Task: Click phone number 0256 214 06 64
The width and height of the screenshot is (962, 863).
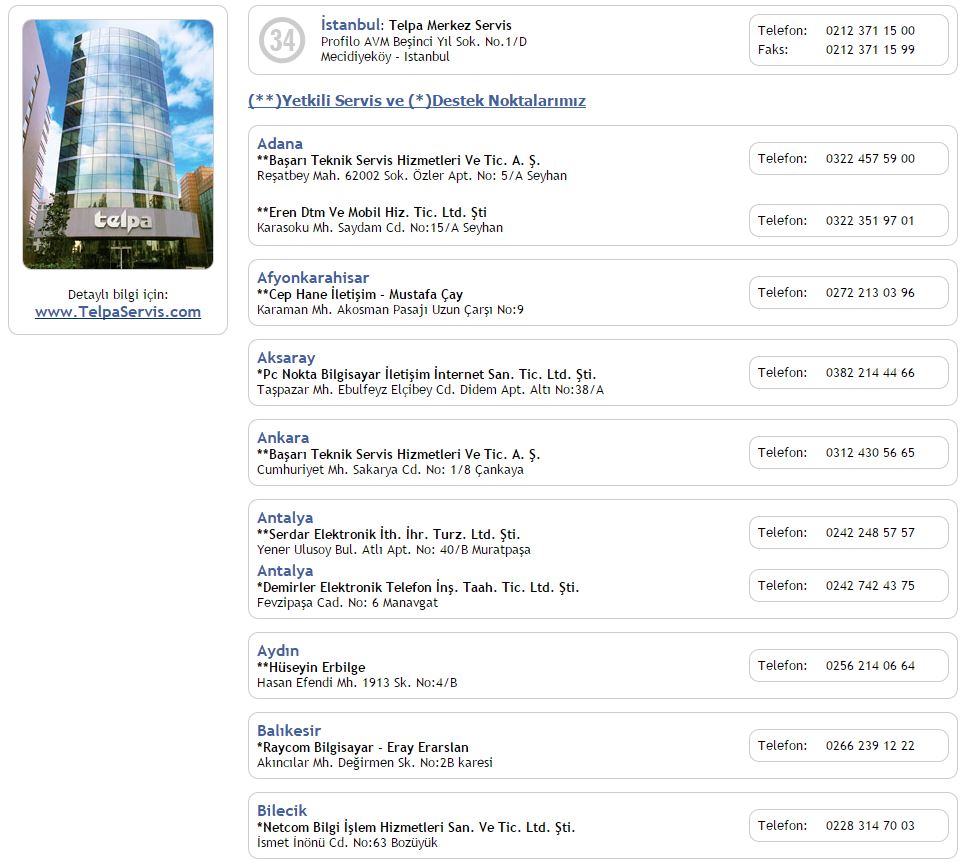Action: [870, 665]
